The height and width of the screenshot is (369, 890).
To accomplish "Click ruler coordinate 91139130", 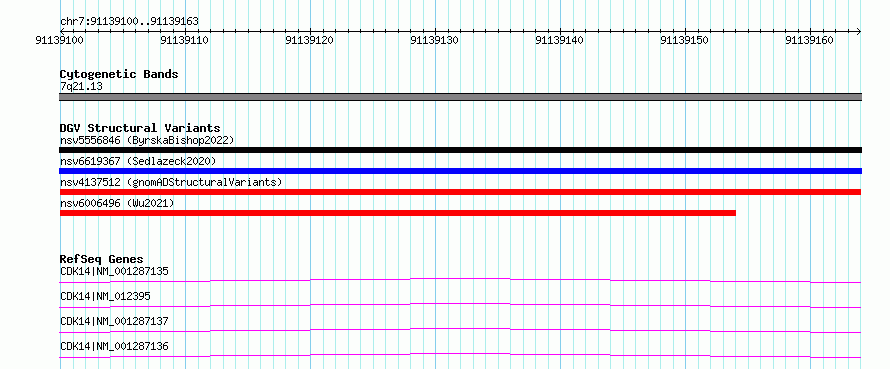I will tap(435, 40).
